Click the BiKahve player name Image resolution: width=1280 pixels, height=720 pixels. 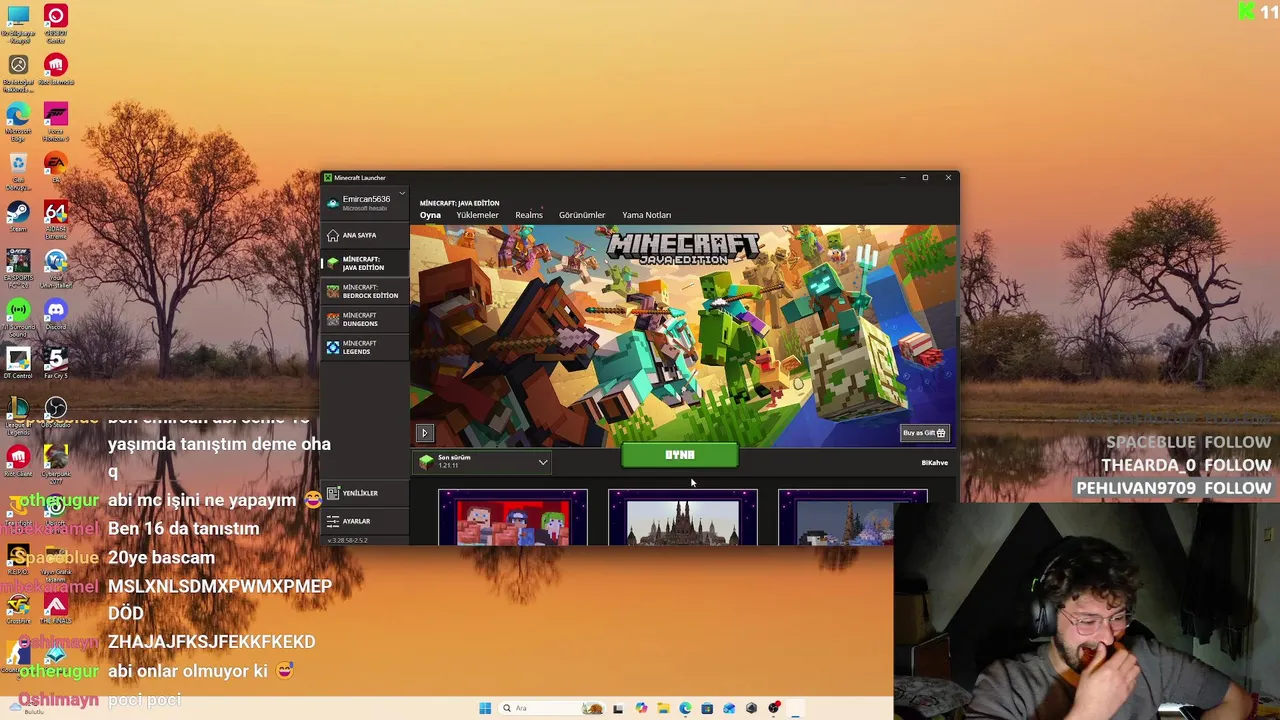[x=935, y=463]
